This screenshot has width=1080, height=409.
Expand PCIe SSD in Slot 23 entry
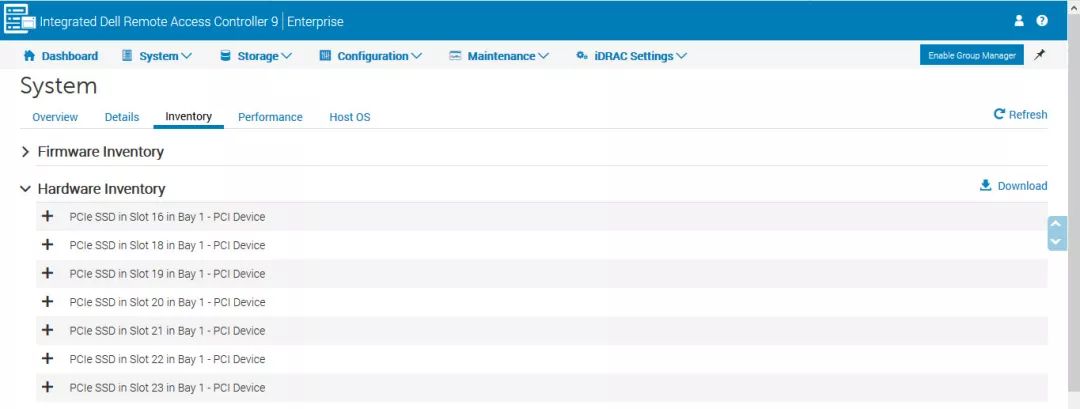point(48,387)
